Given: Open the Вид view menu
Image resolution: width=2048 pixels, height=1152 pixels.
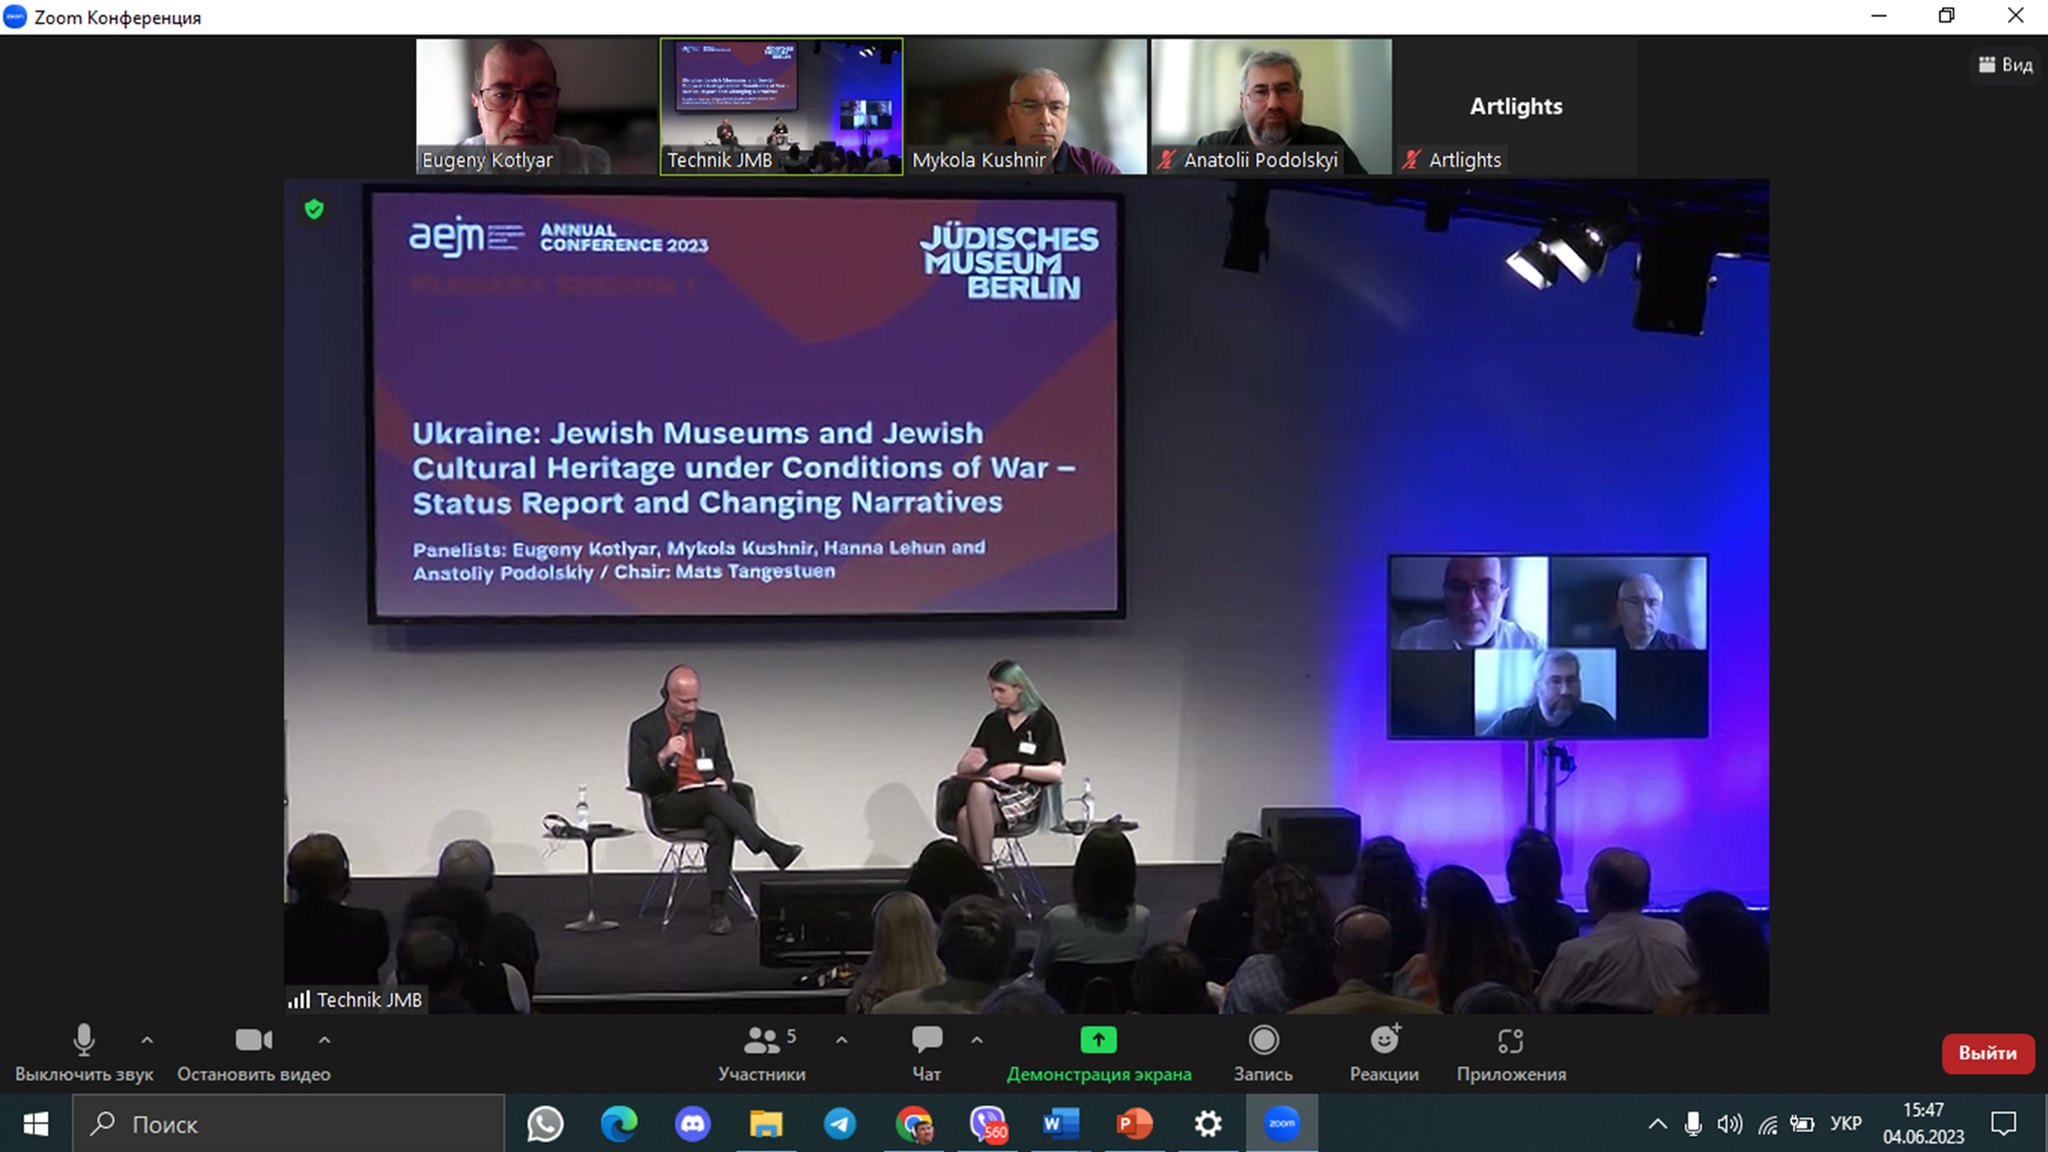Looking at the screenshot, I should tap(2005, 65).
